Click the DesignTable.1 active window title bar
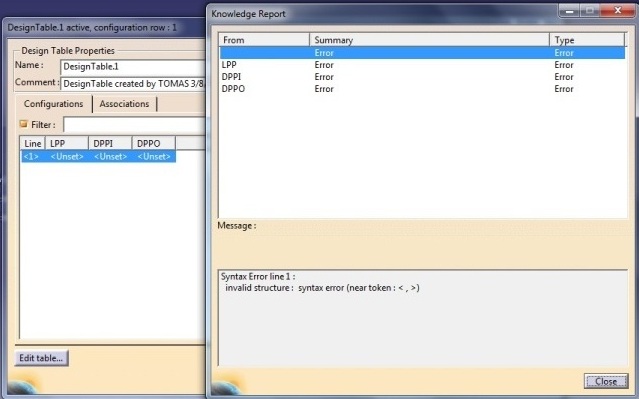Screen dimensions: 639x399 [x=104, y=28]
